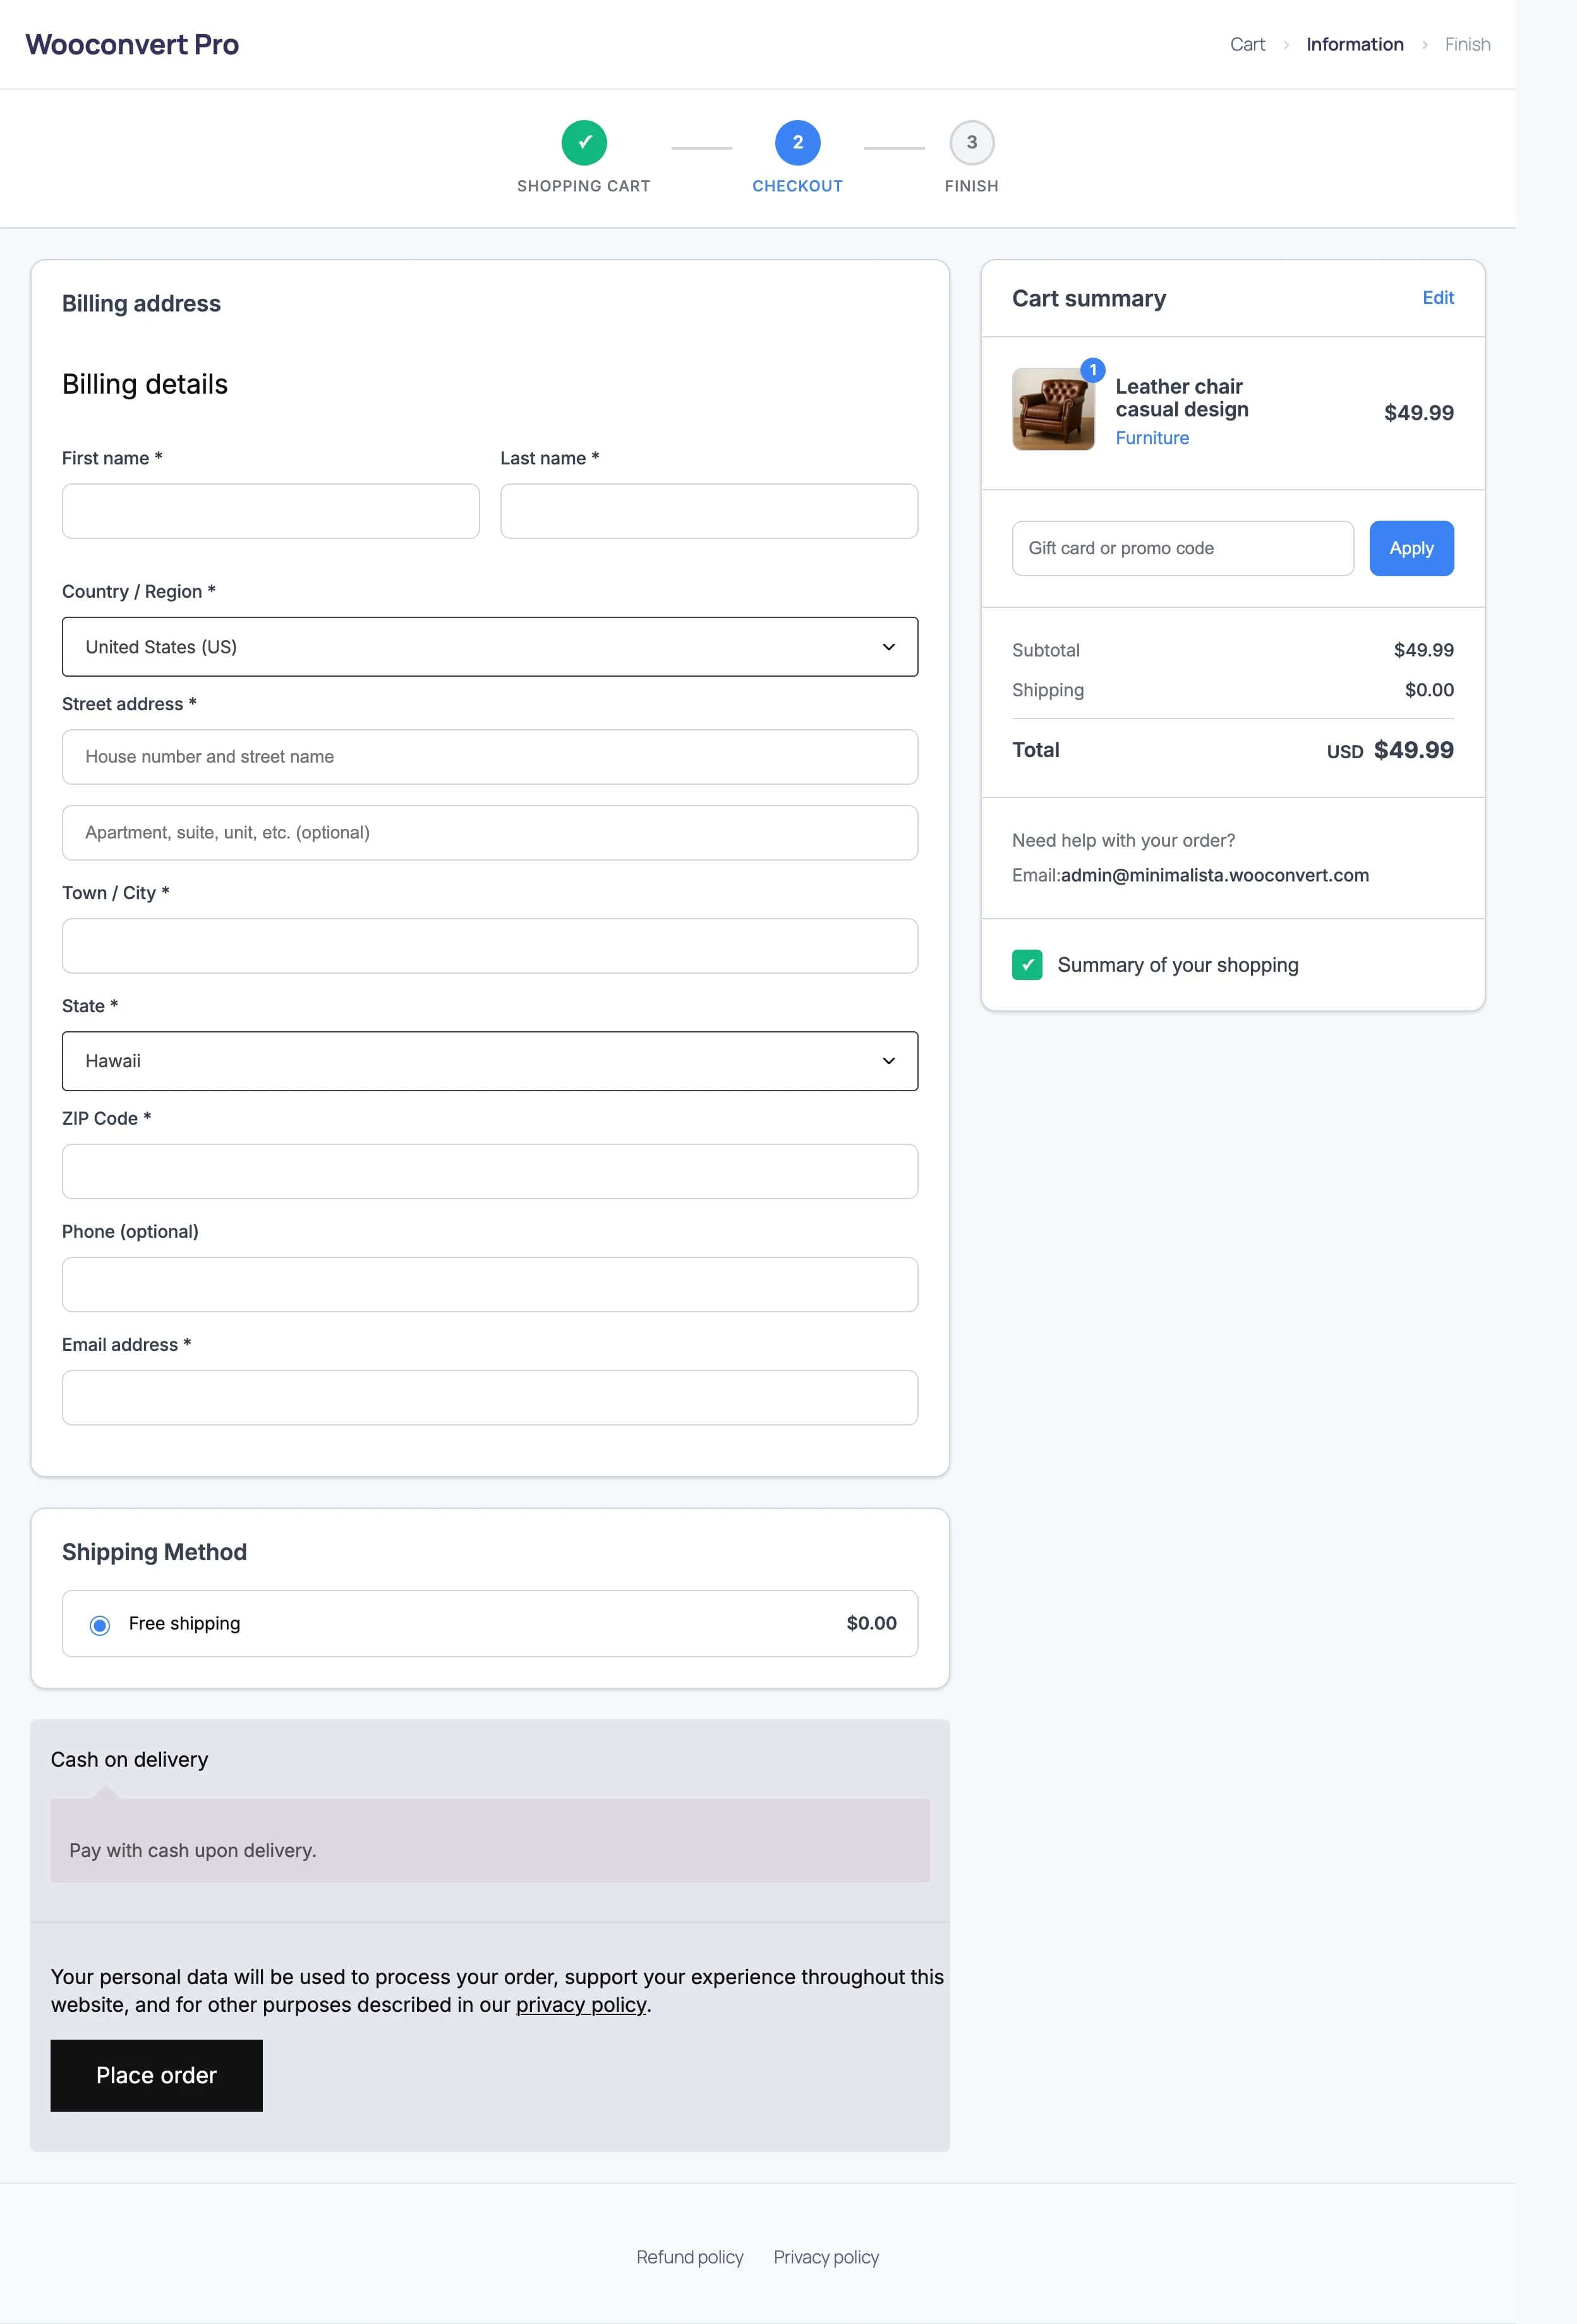The width and height of the screenshot is (1577, 2324).
Task: Go to Cart in breadcrumb navigation
Action: click(x=1247, y=44)
